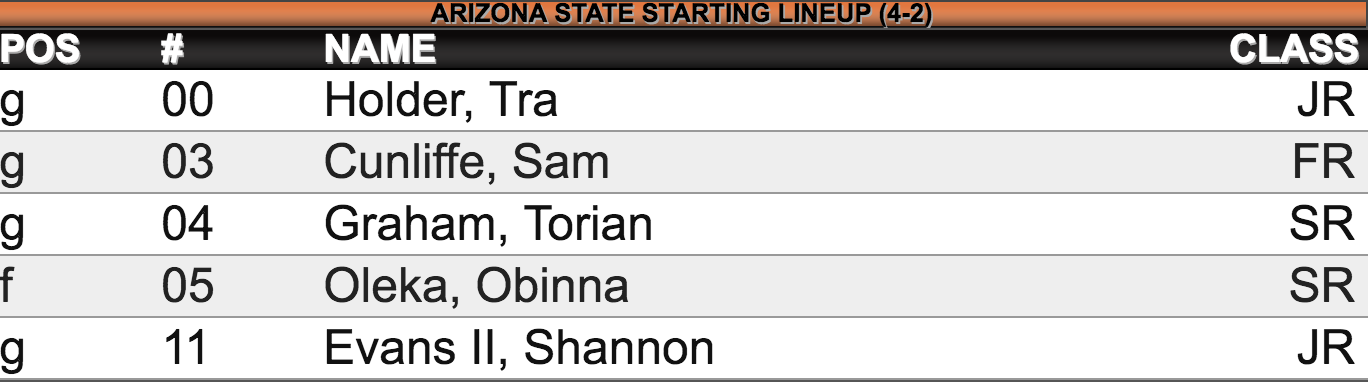
Task: Click the Arizona State Starting Lineup title
Action: 683,14
